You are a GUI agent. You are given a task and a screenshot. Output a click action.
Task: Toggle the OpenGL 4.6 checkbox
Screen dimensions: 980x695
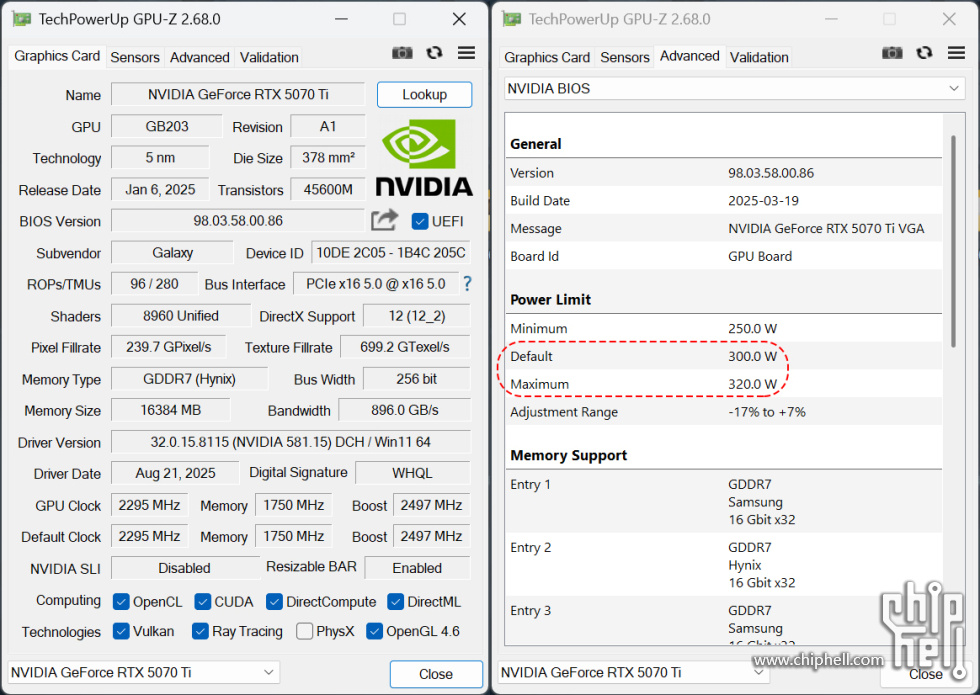[374, 631]
